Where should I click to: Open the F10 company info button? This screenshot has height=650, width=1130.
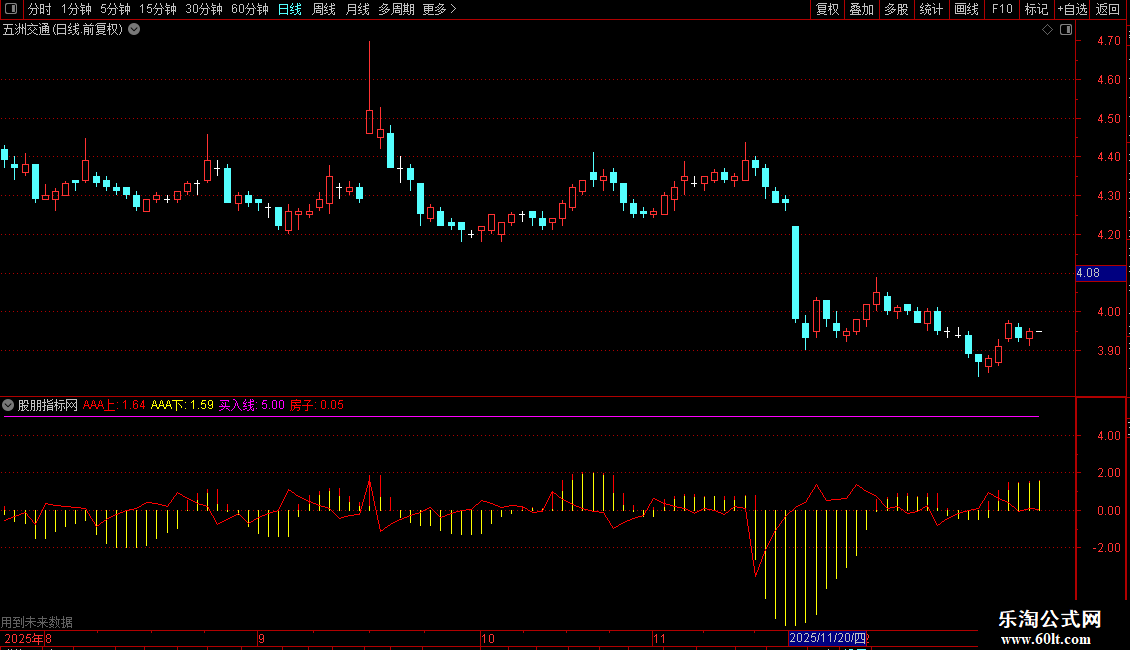click(1002, 9)
